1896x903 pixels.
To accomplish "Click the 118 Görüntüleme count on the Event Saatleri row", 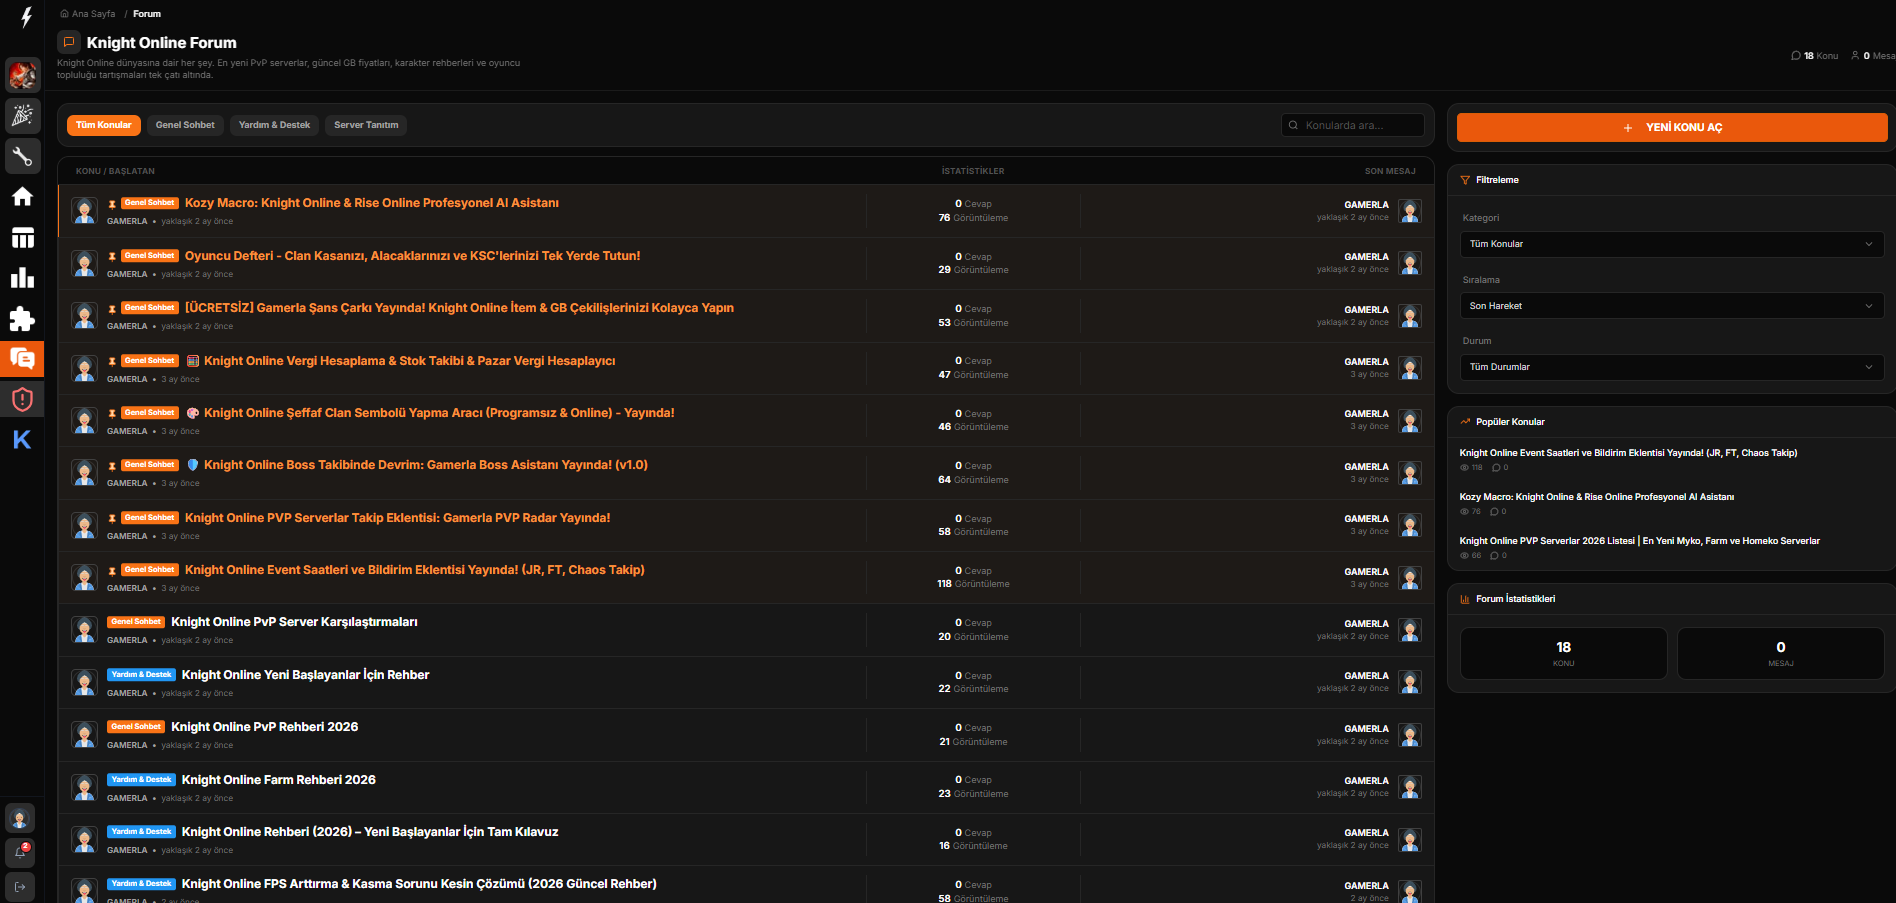I will 973,584.
